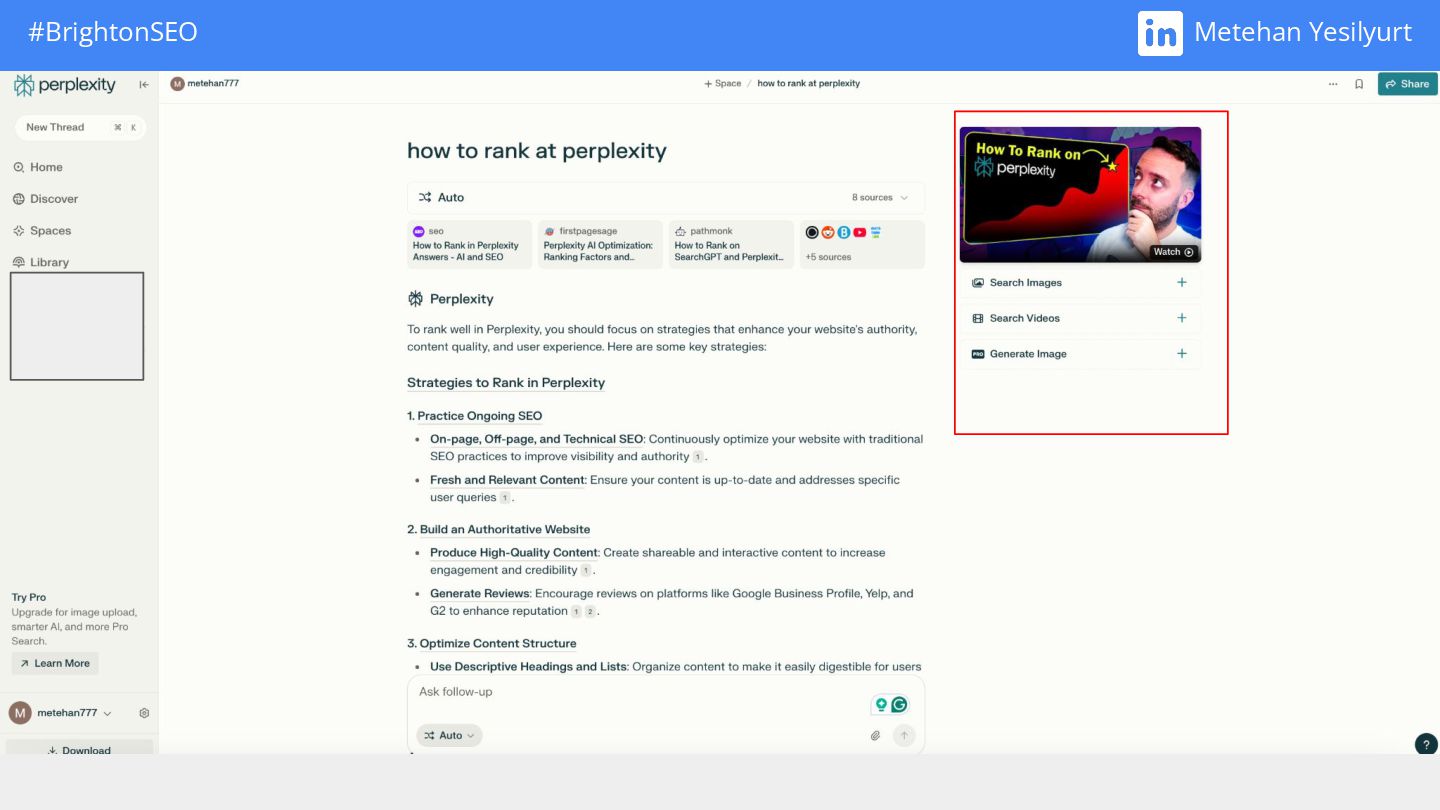Click the plus next to Generate Image

(1182, 354)
